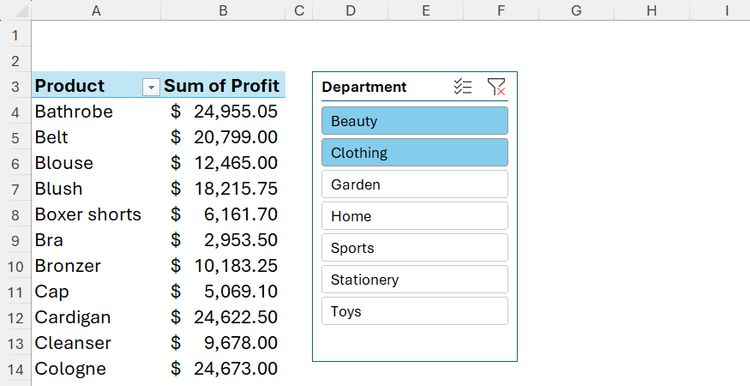Image resolution: width=750 pixels, height=386 pixels.
Task: Open the Product filter dropdown arrow
Action: (x=151, y=88)
